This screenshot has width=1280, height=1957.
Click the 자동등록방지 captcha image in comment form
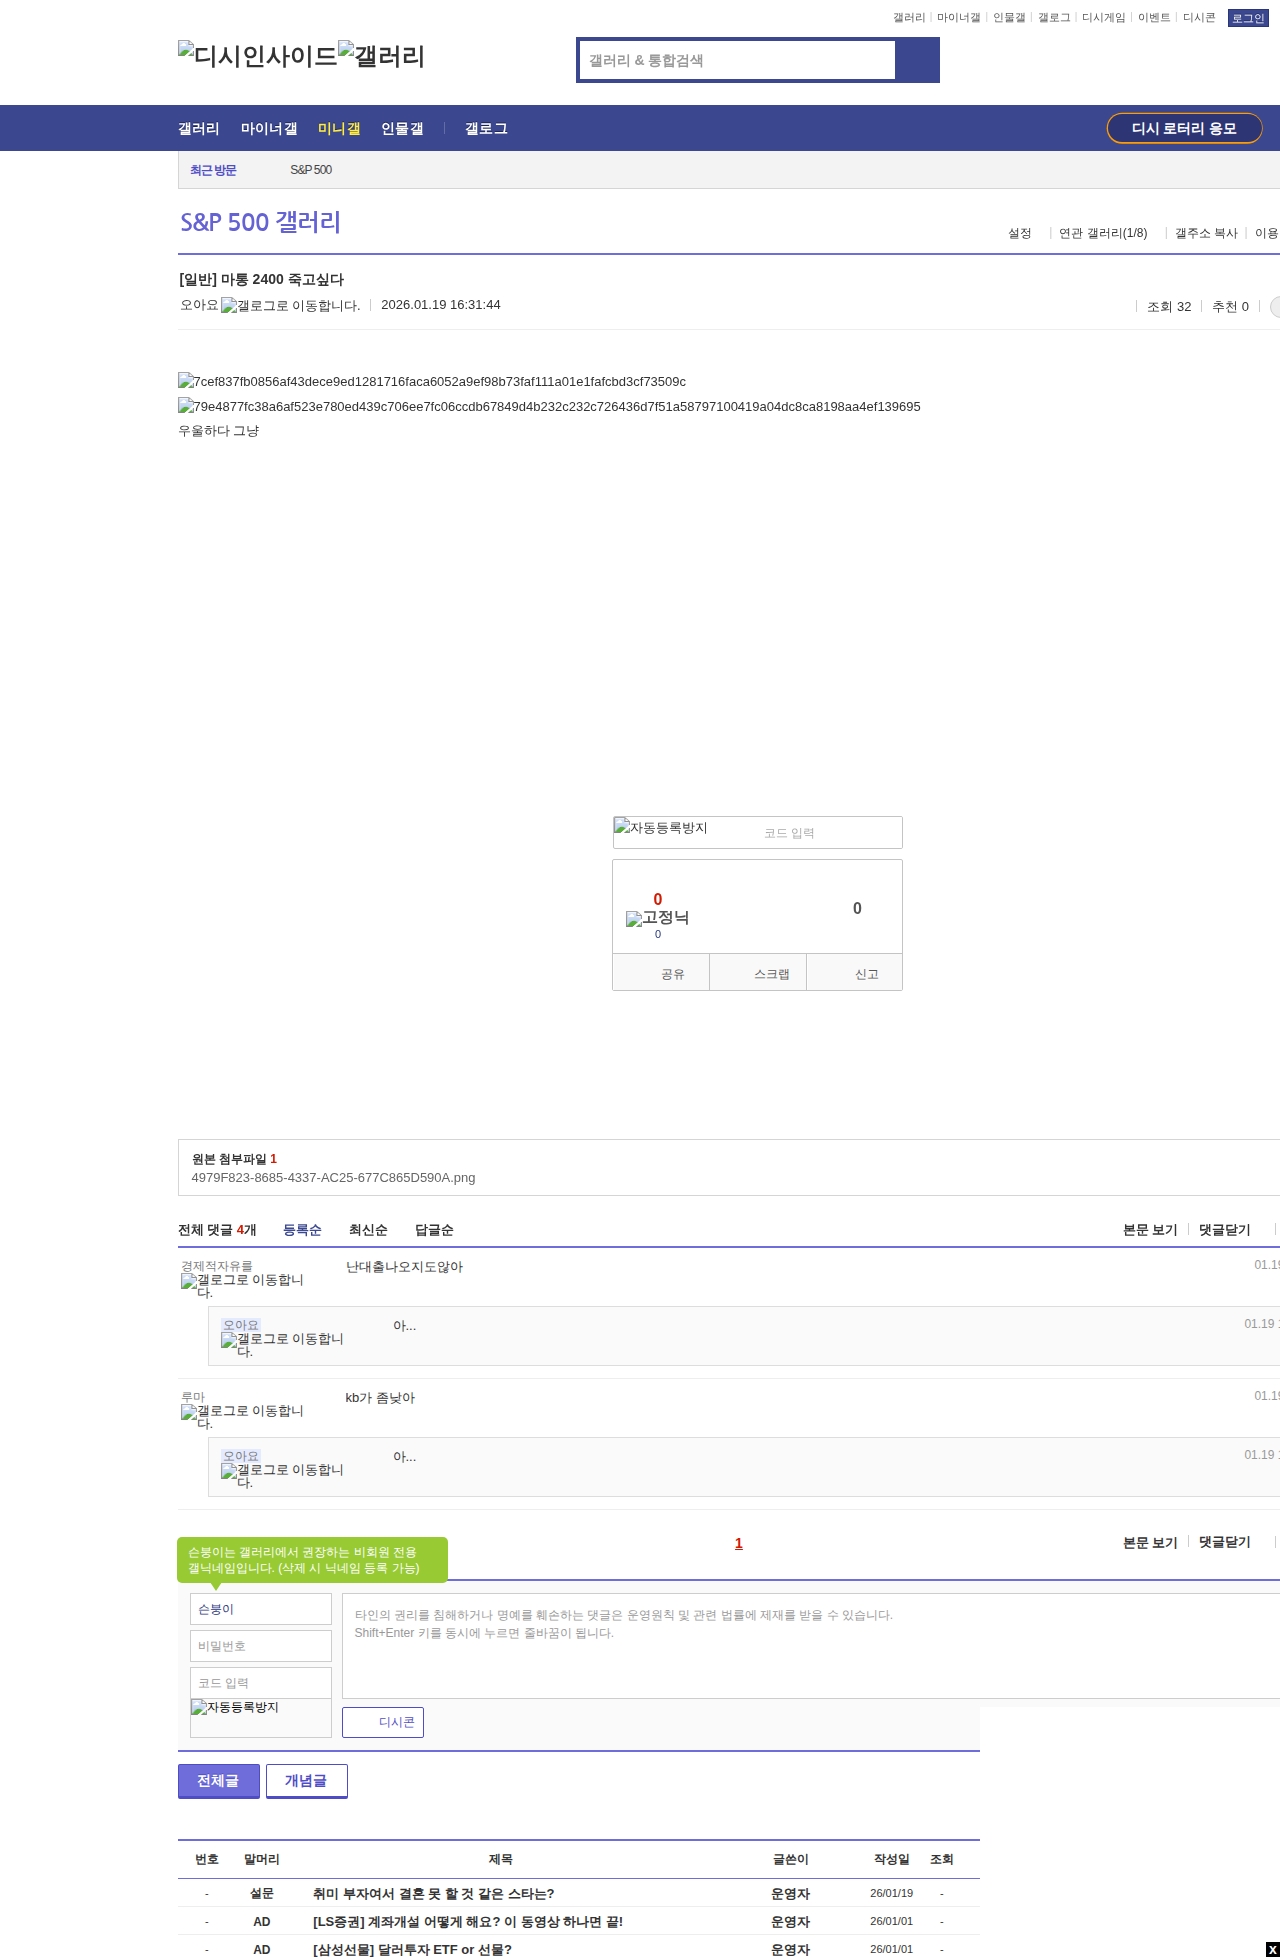coord(235,1708)
